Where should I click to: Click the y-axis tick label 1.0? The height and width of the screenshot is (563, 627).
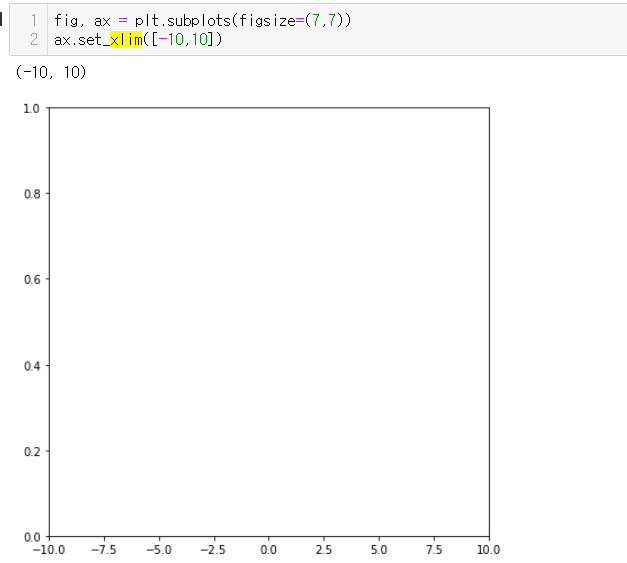tap(32, 109)
